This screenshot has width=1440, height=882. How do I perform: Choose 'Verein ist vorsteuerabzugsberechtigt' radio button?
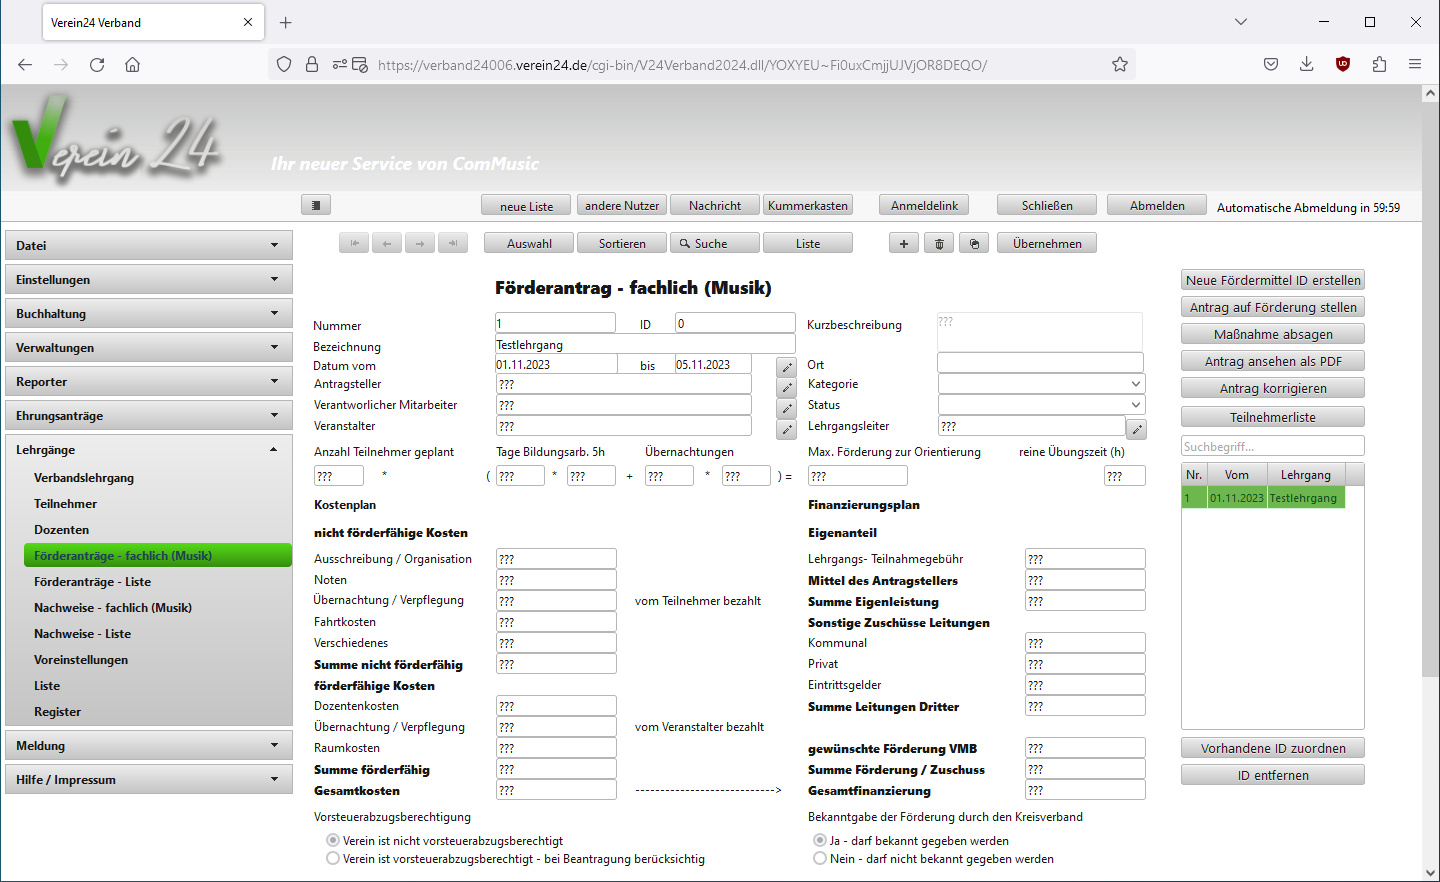coord(333,859)
